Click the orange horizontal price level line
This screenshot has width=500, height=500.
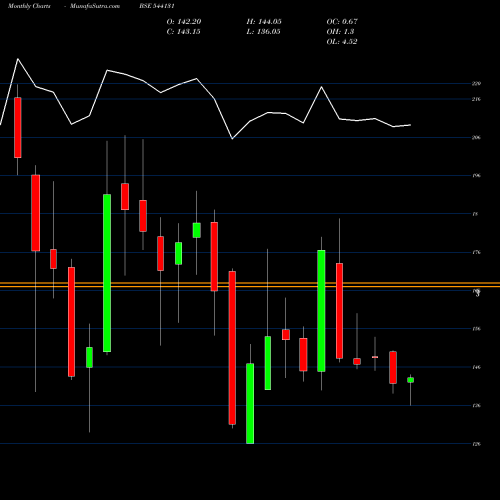tap(250, 285)
